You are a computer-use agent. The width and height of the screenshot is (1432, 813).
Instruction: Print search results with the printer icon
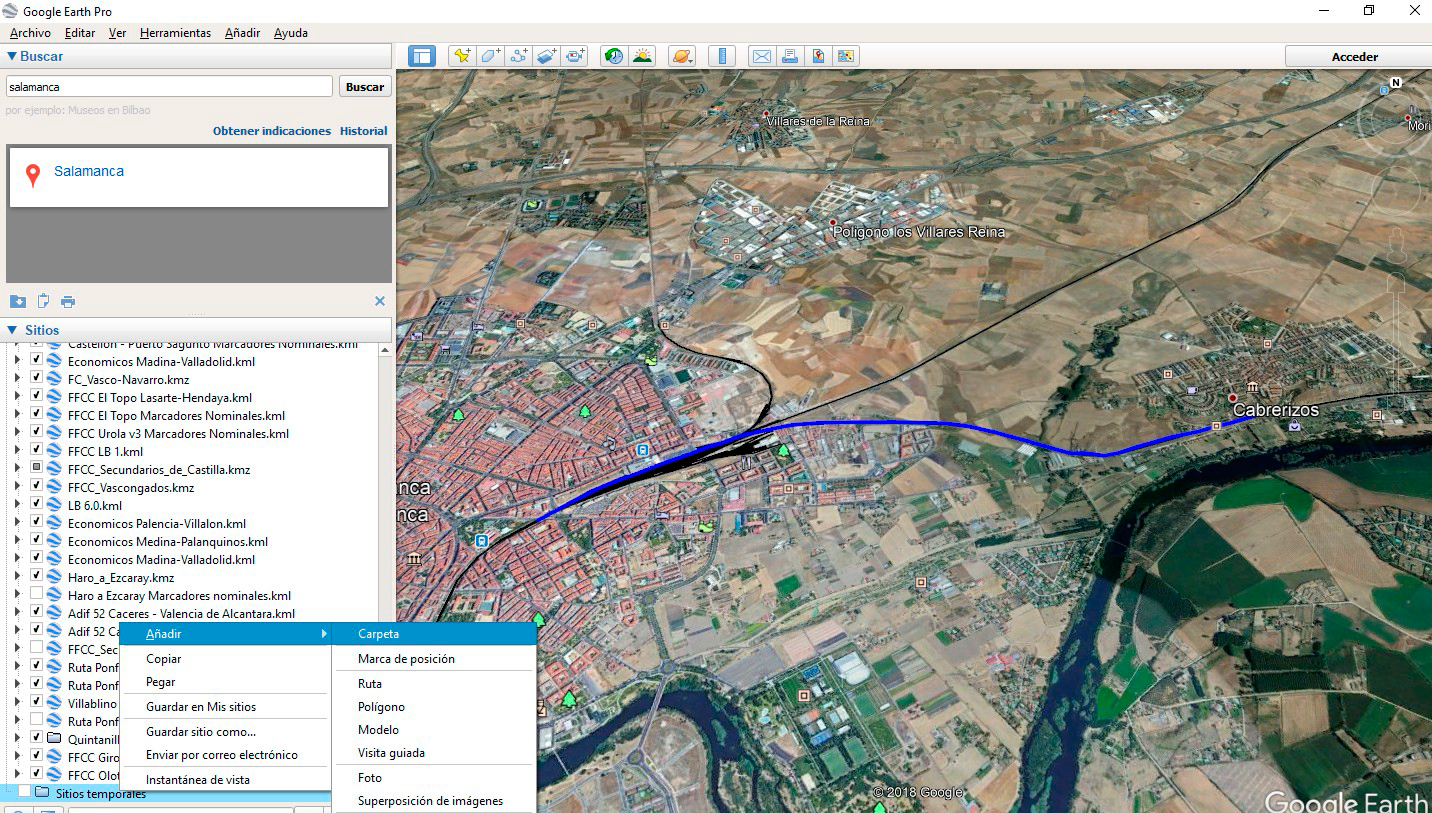tap(68, 301)
